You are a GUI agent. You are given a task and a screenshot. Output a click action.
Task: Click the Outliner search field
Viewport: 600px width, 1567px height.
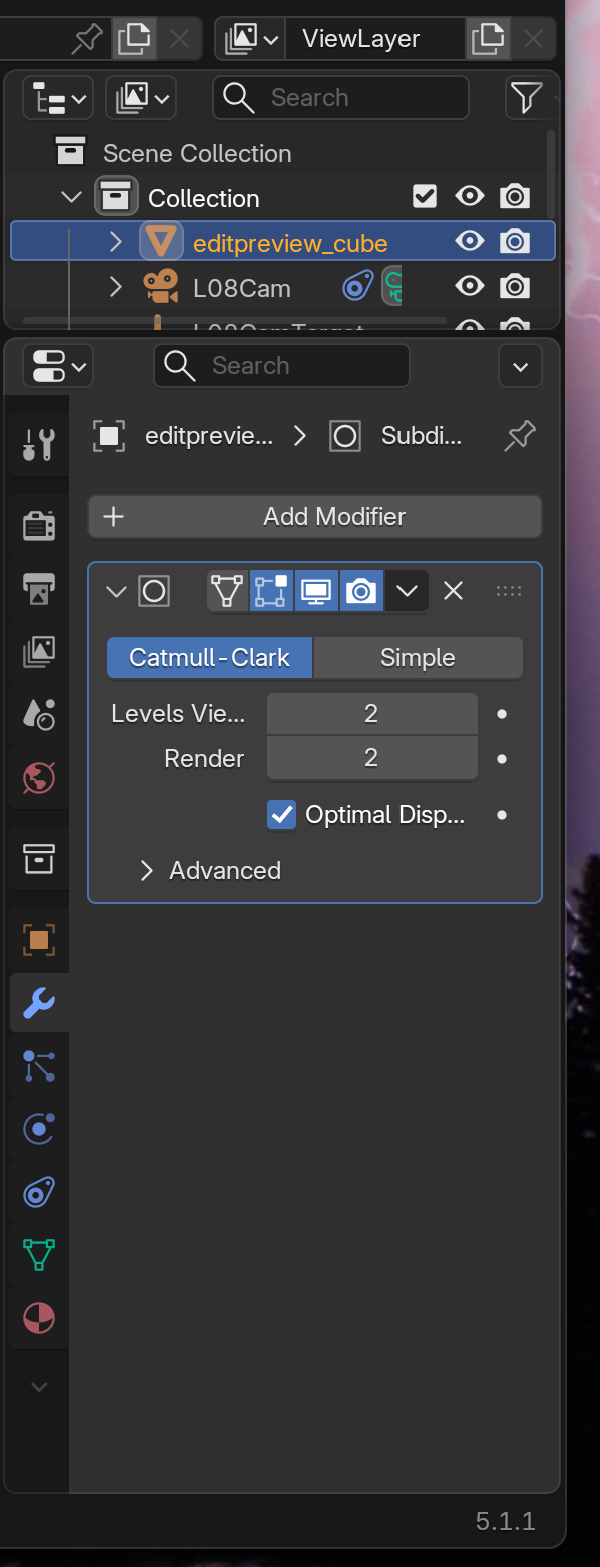(x=341, y=98)
